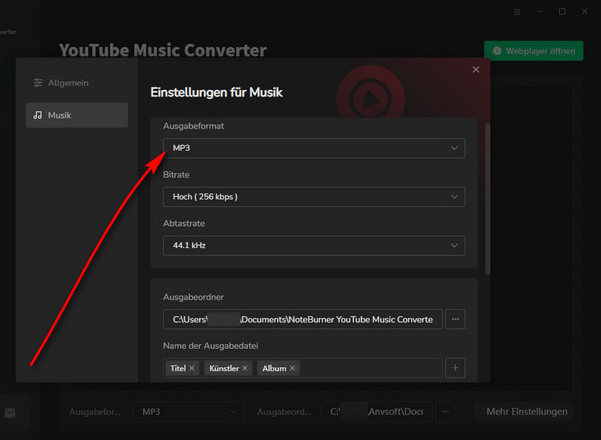Viewport: 601px width, 440px height.
Task: Click the Abtastrate label
Action: click(x=184, y=223)
